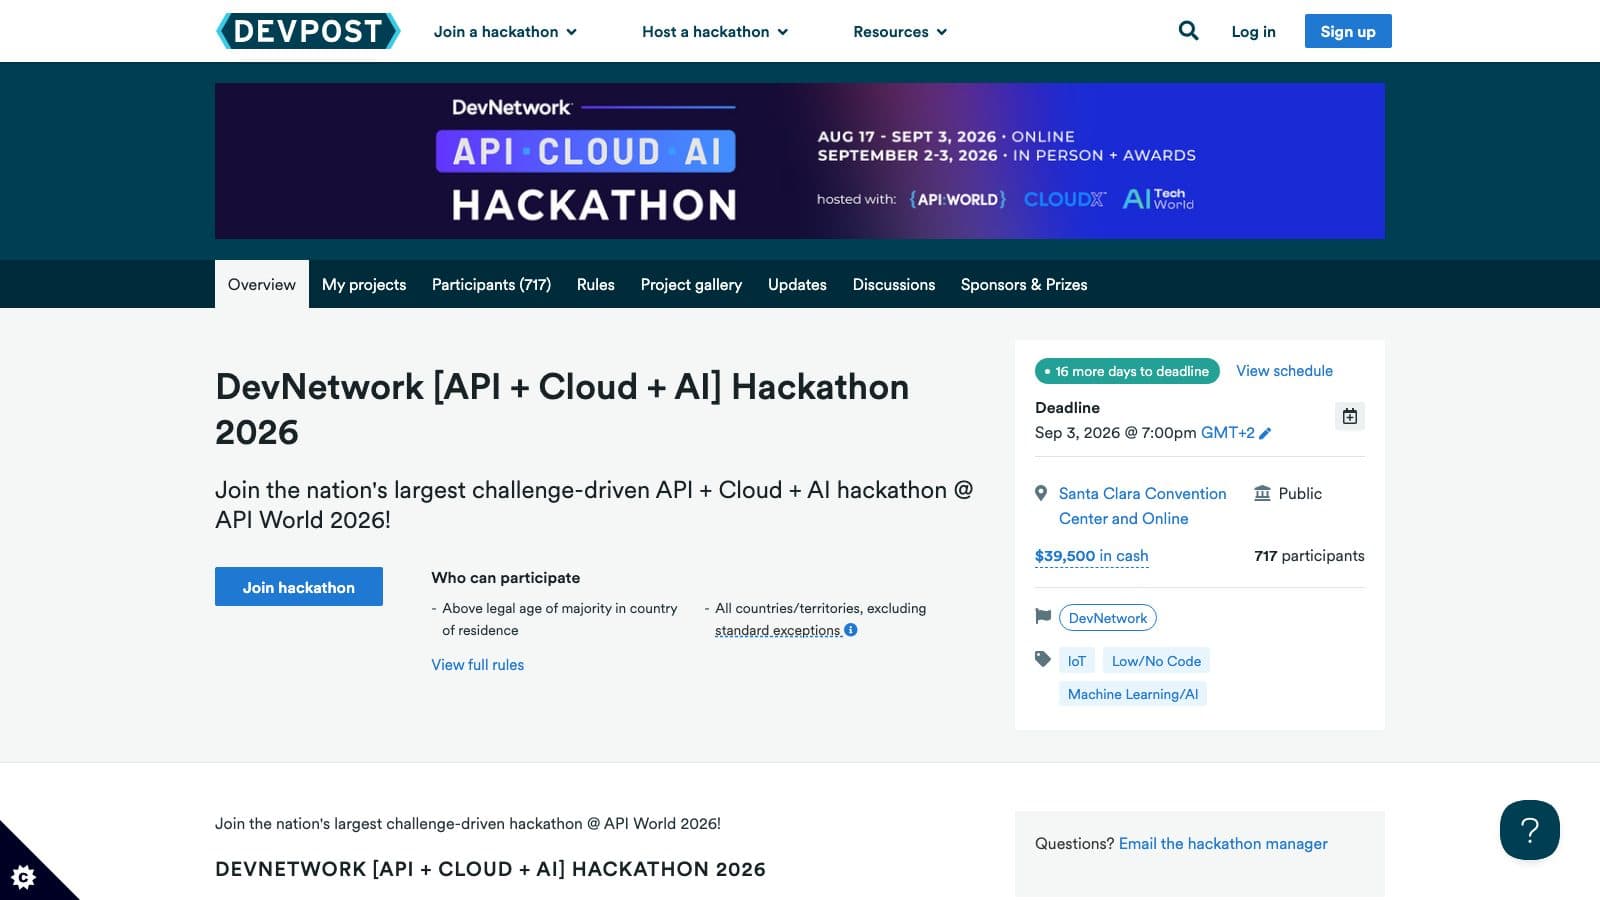Click the GMT+2 time zone link
Image resolution: width=1600 pixels, height=900 pixels.
click(1228, 433)
